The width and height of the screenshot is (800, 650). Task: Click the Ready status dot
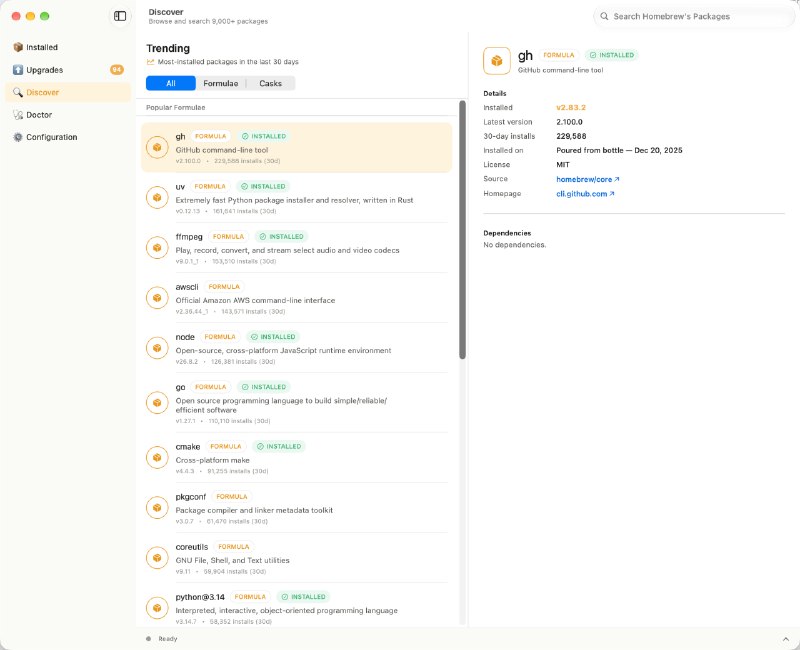[148, 639]
